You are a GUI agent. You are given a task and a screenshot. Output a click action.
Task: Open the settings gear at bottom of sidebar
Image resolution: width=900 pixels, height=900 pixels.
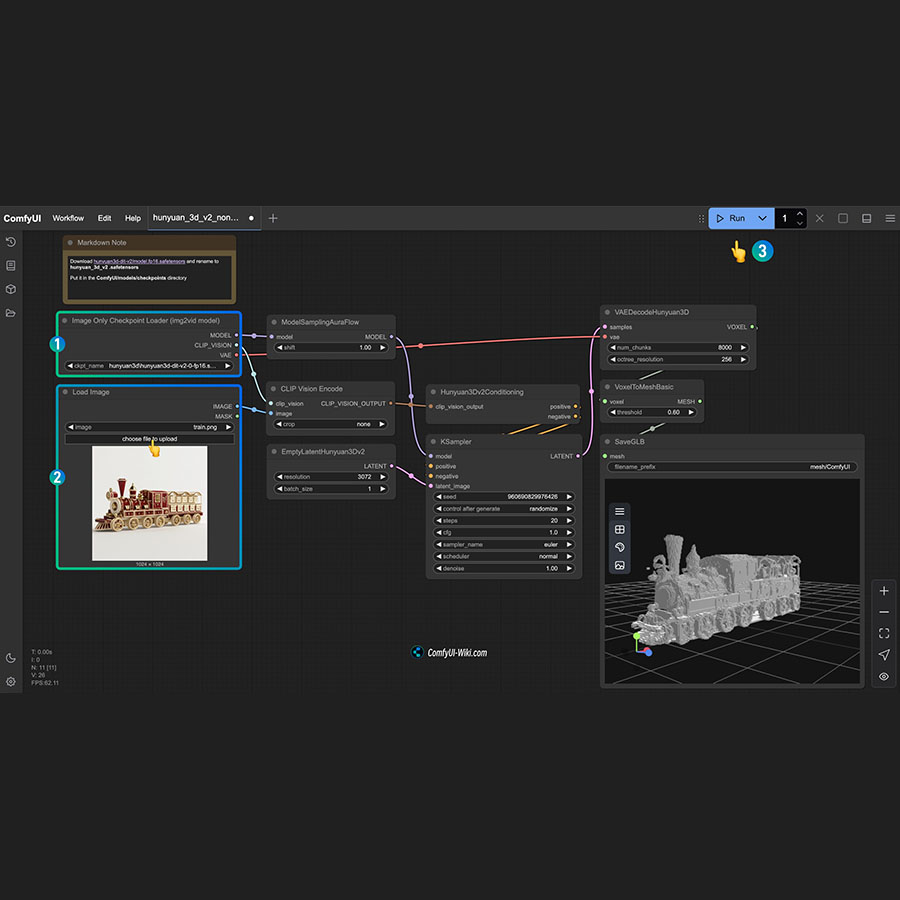[11, 681]
